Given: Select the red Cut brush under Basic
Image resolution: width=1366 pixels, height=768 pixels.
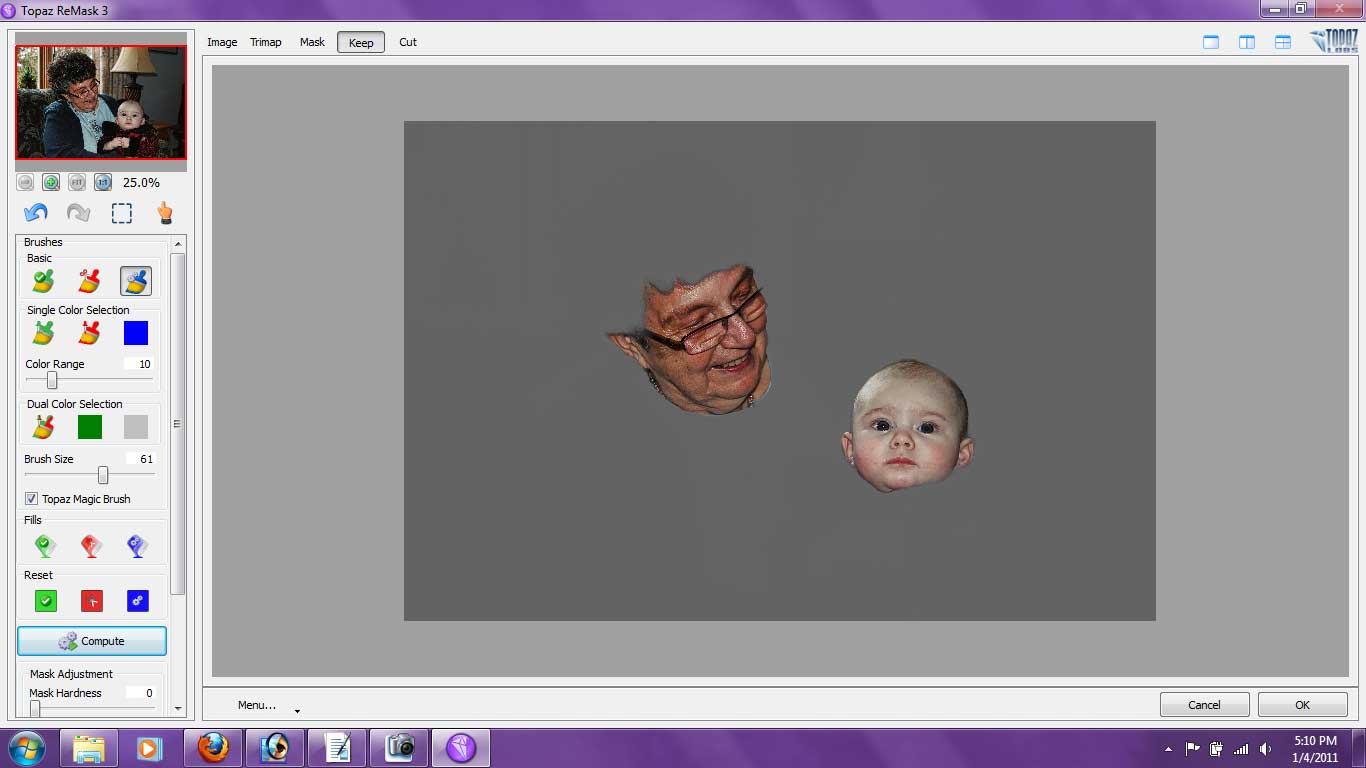Looking at the screenshot, I should click(89, 281).
